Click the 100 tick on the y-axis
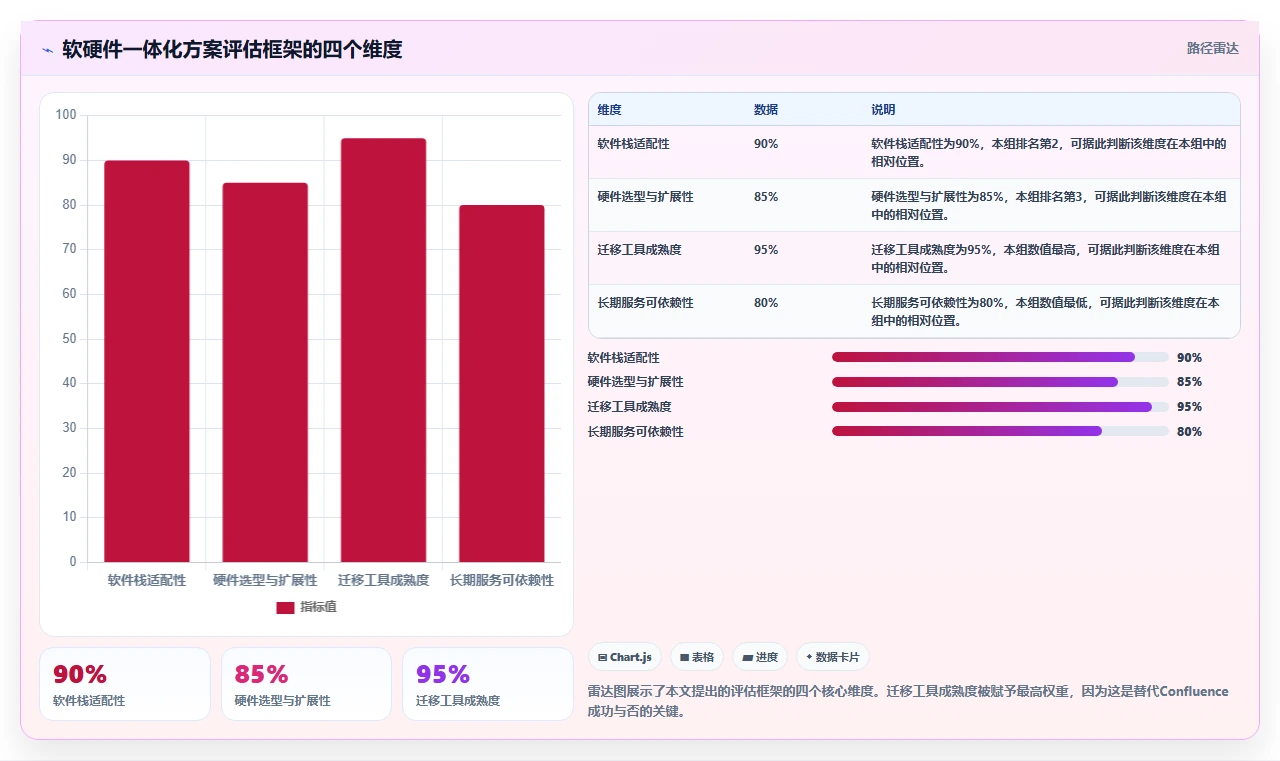 (x=66, y=115)
